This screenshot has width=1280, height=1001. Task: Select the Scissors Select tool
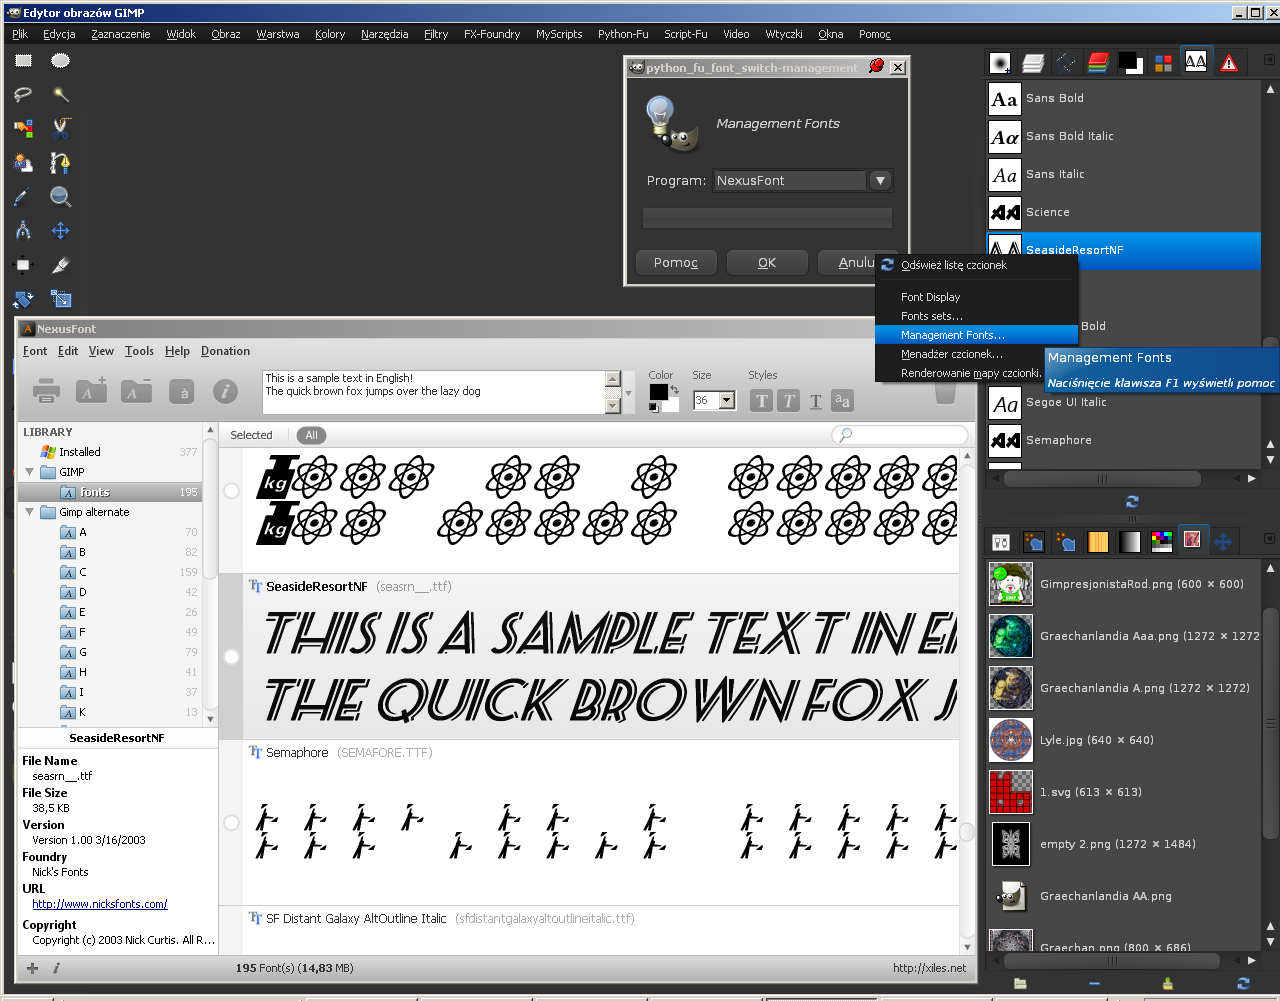(61, 129)
